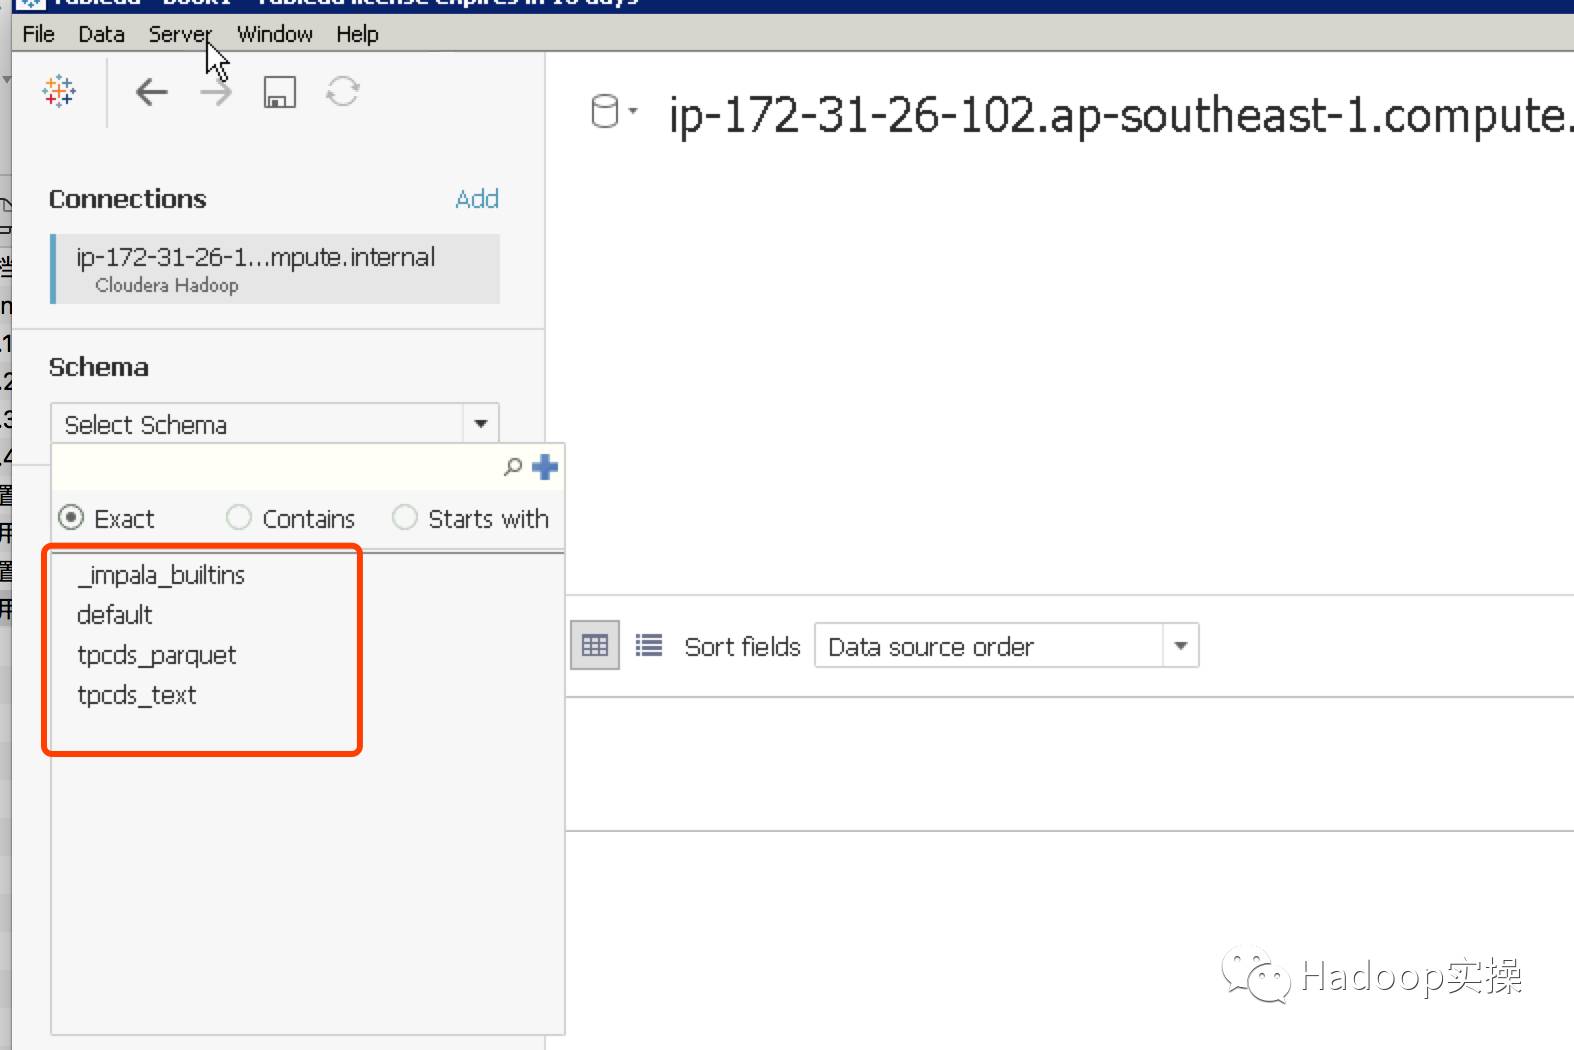Viewport: 1574px width, 1050px height.
Task: Click the blue plus icon in schema search
Action: (545, 467)
